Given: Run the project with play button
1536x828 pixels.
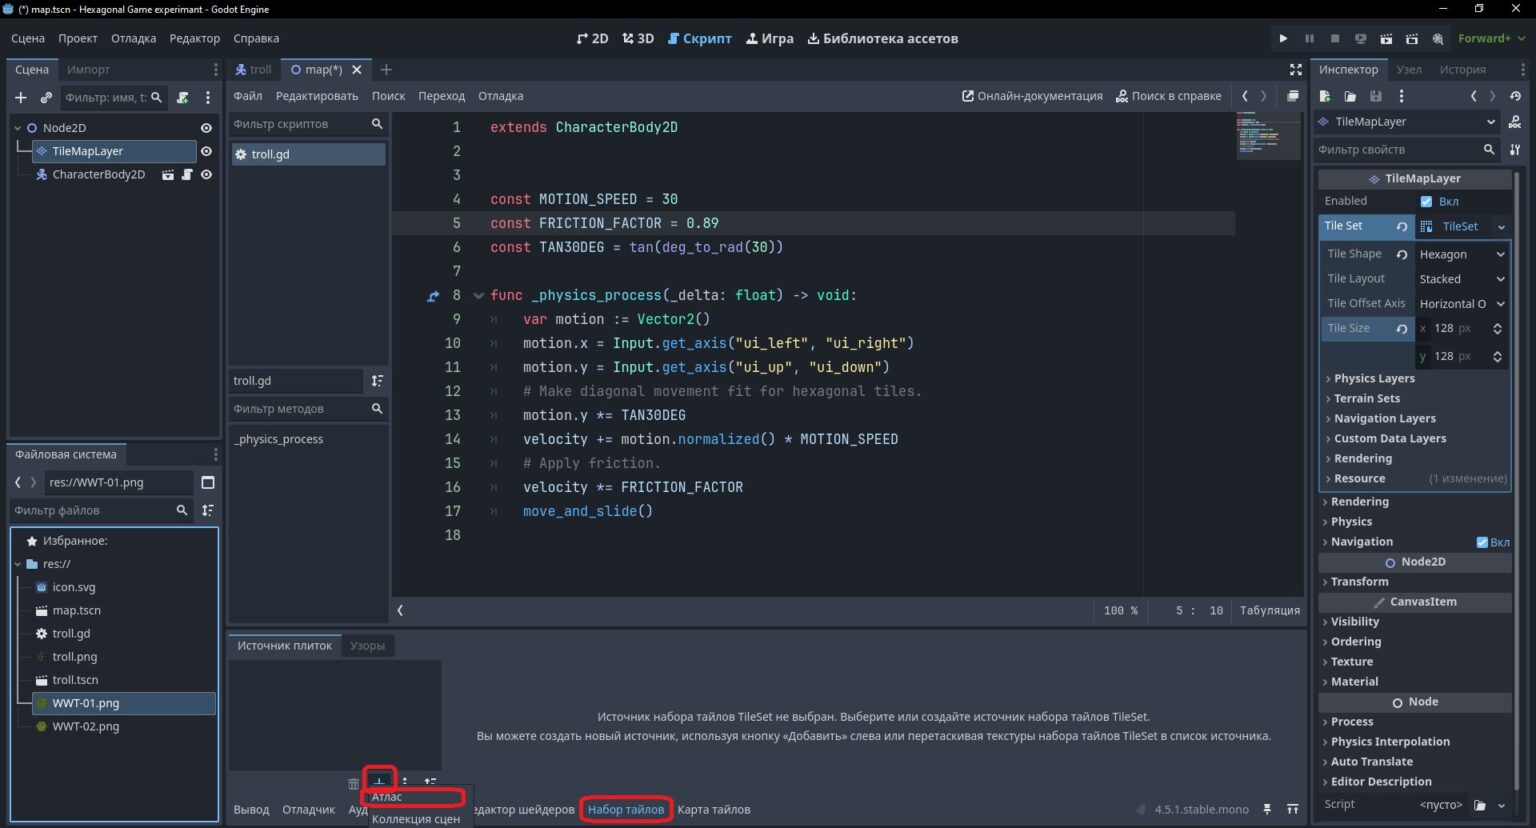Looking at the screenshot, I should click(x=1283, y=38).
